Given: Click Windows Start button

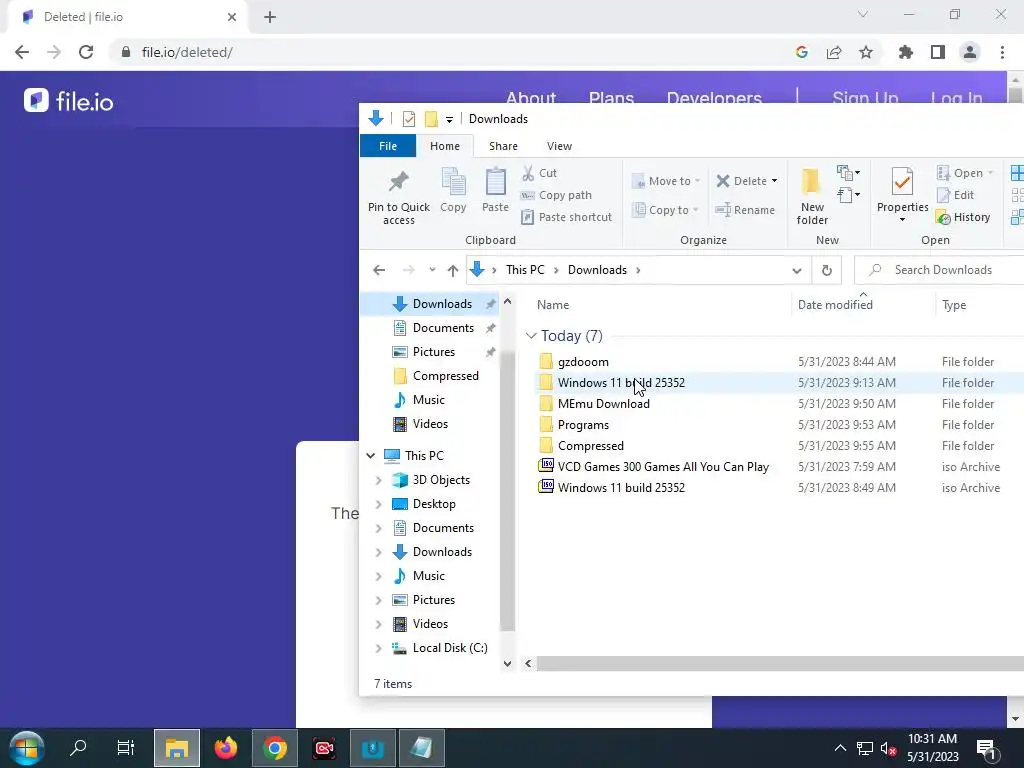Looking at the screenshot, I should (27, 748).
